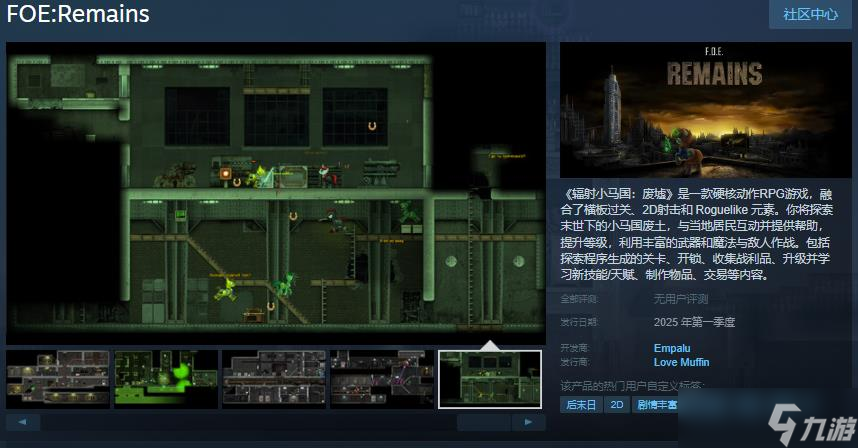Viewport: 858px width, 448px height.
Task: Open the 社区中心 community hub button
Action: click(810, 14)
